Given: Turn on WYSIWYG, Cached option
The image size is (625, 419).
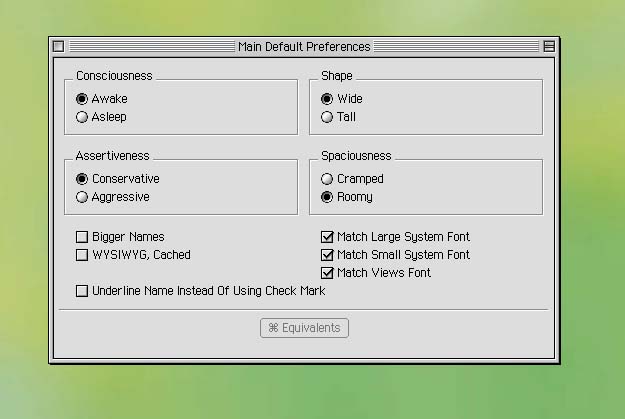Looking at the screenshot, I should (x=82, y=255).
